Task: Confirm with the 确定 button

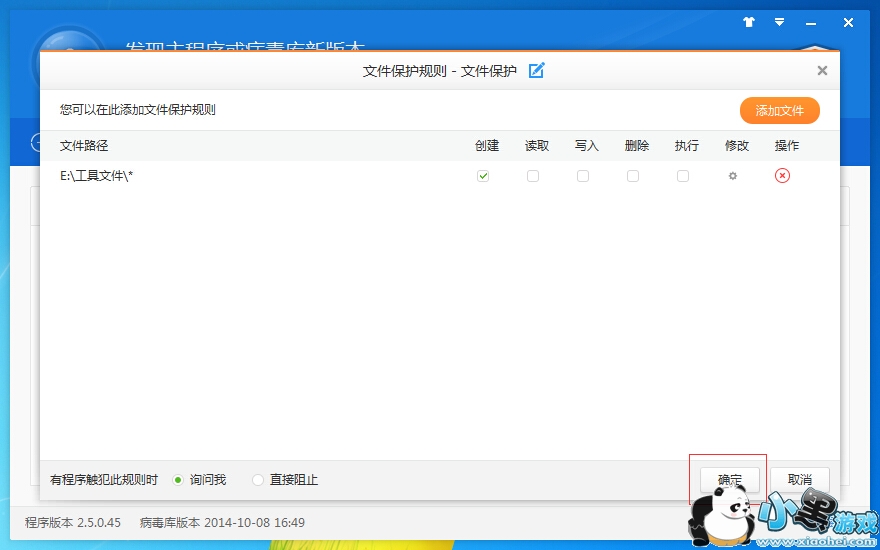Action: tap(730, 480)
